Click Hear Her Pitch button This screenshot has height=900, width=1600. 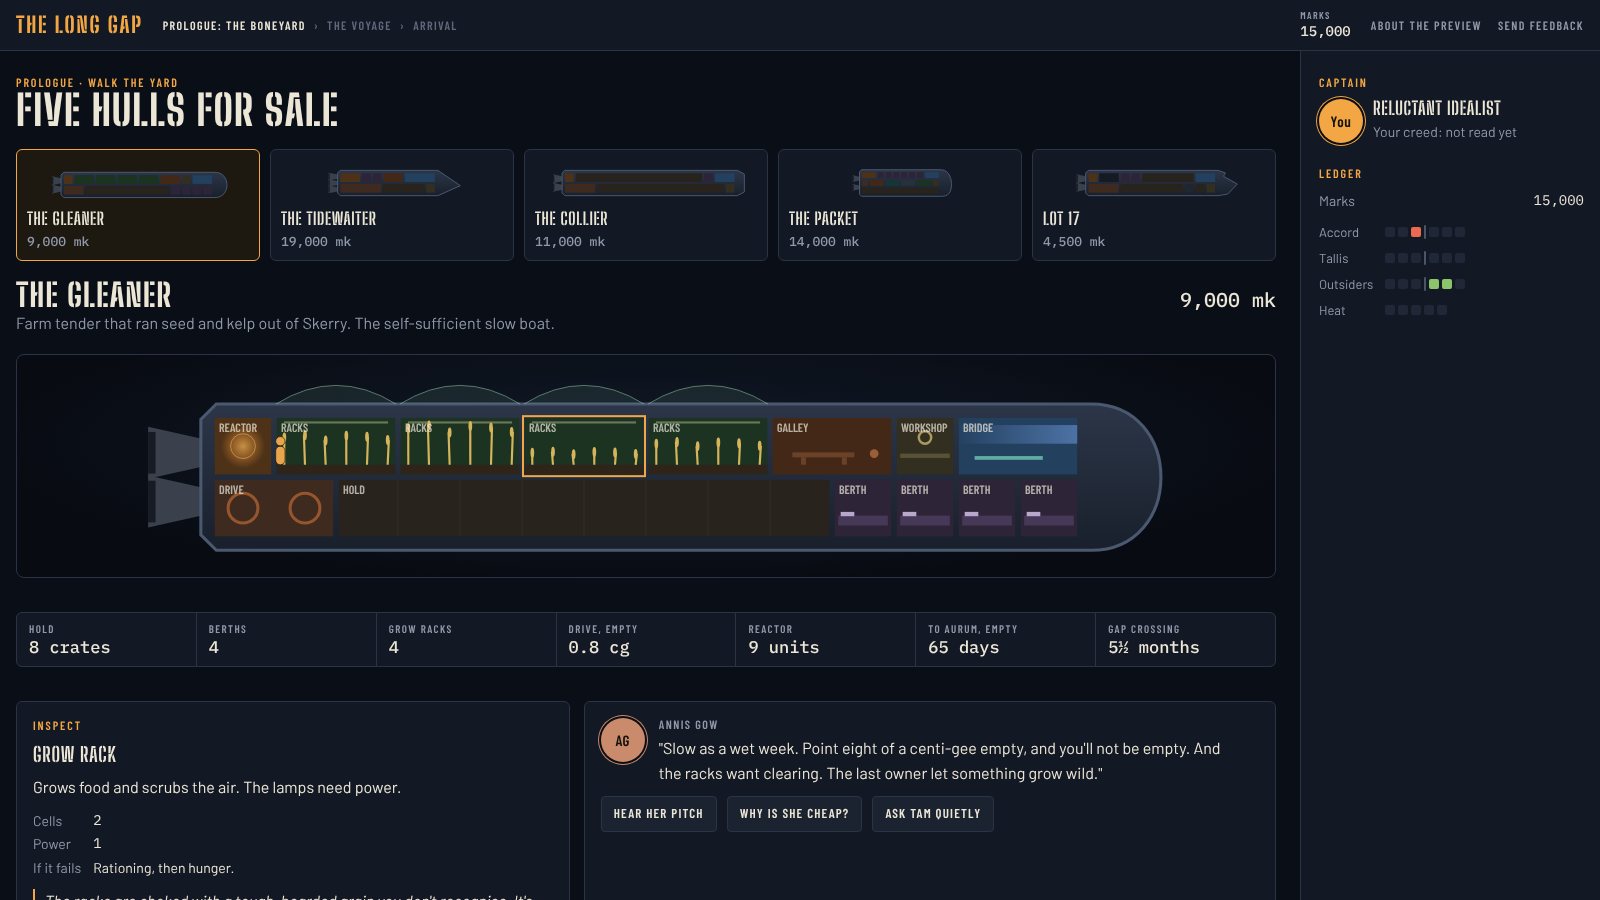(658, 814)
